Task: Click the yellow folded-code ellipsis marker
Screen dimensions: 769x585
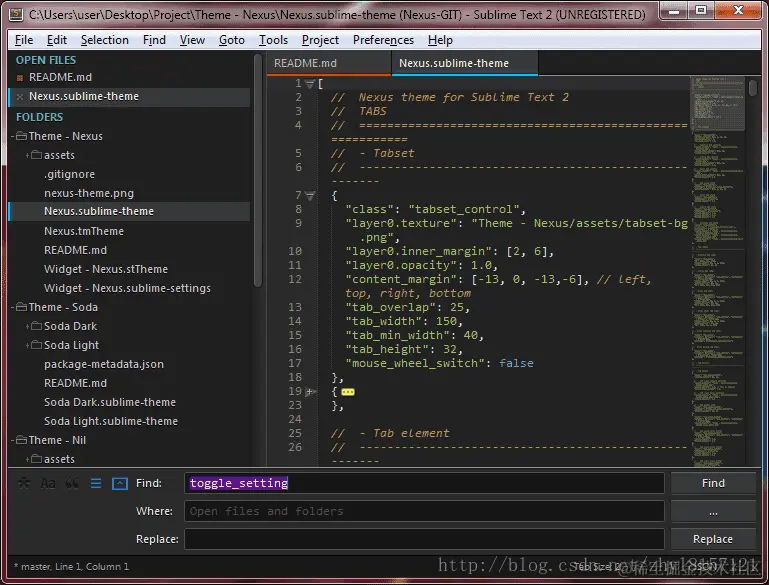Action: point(348,392)
